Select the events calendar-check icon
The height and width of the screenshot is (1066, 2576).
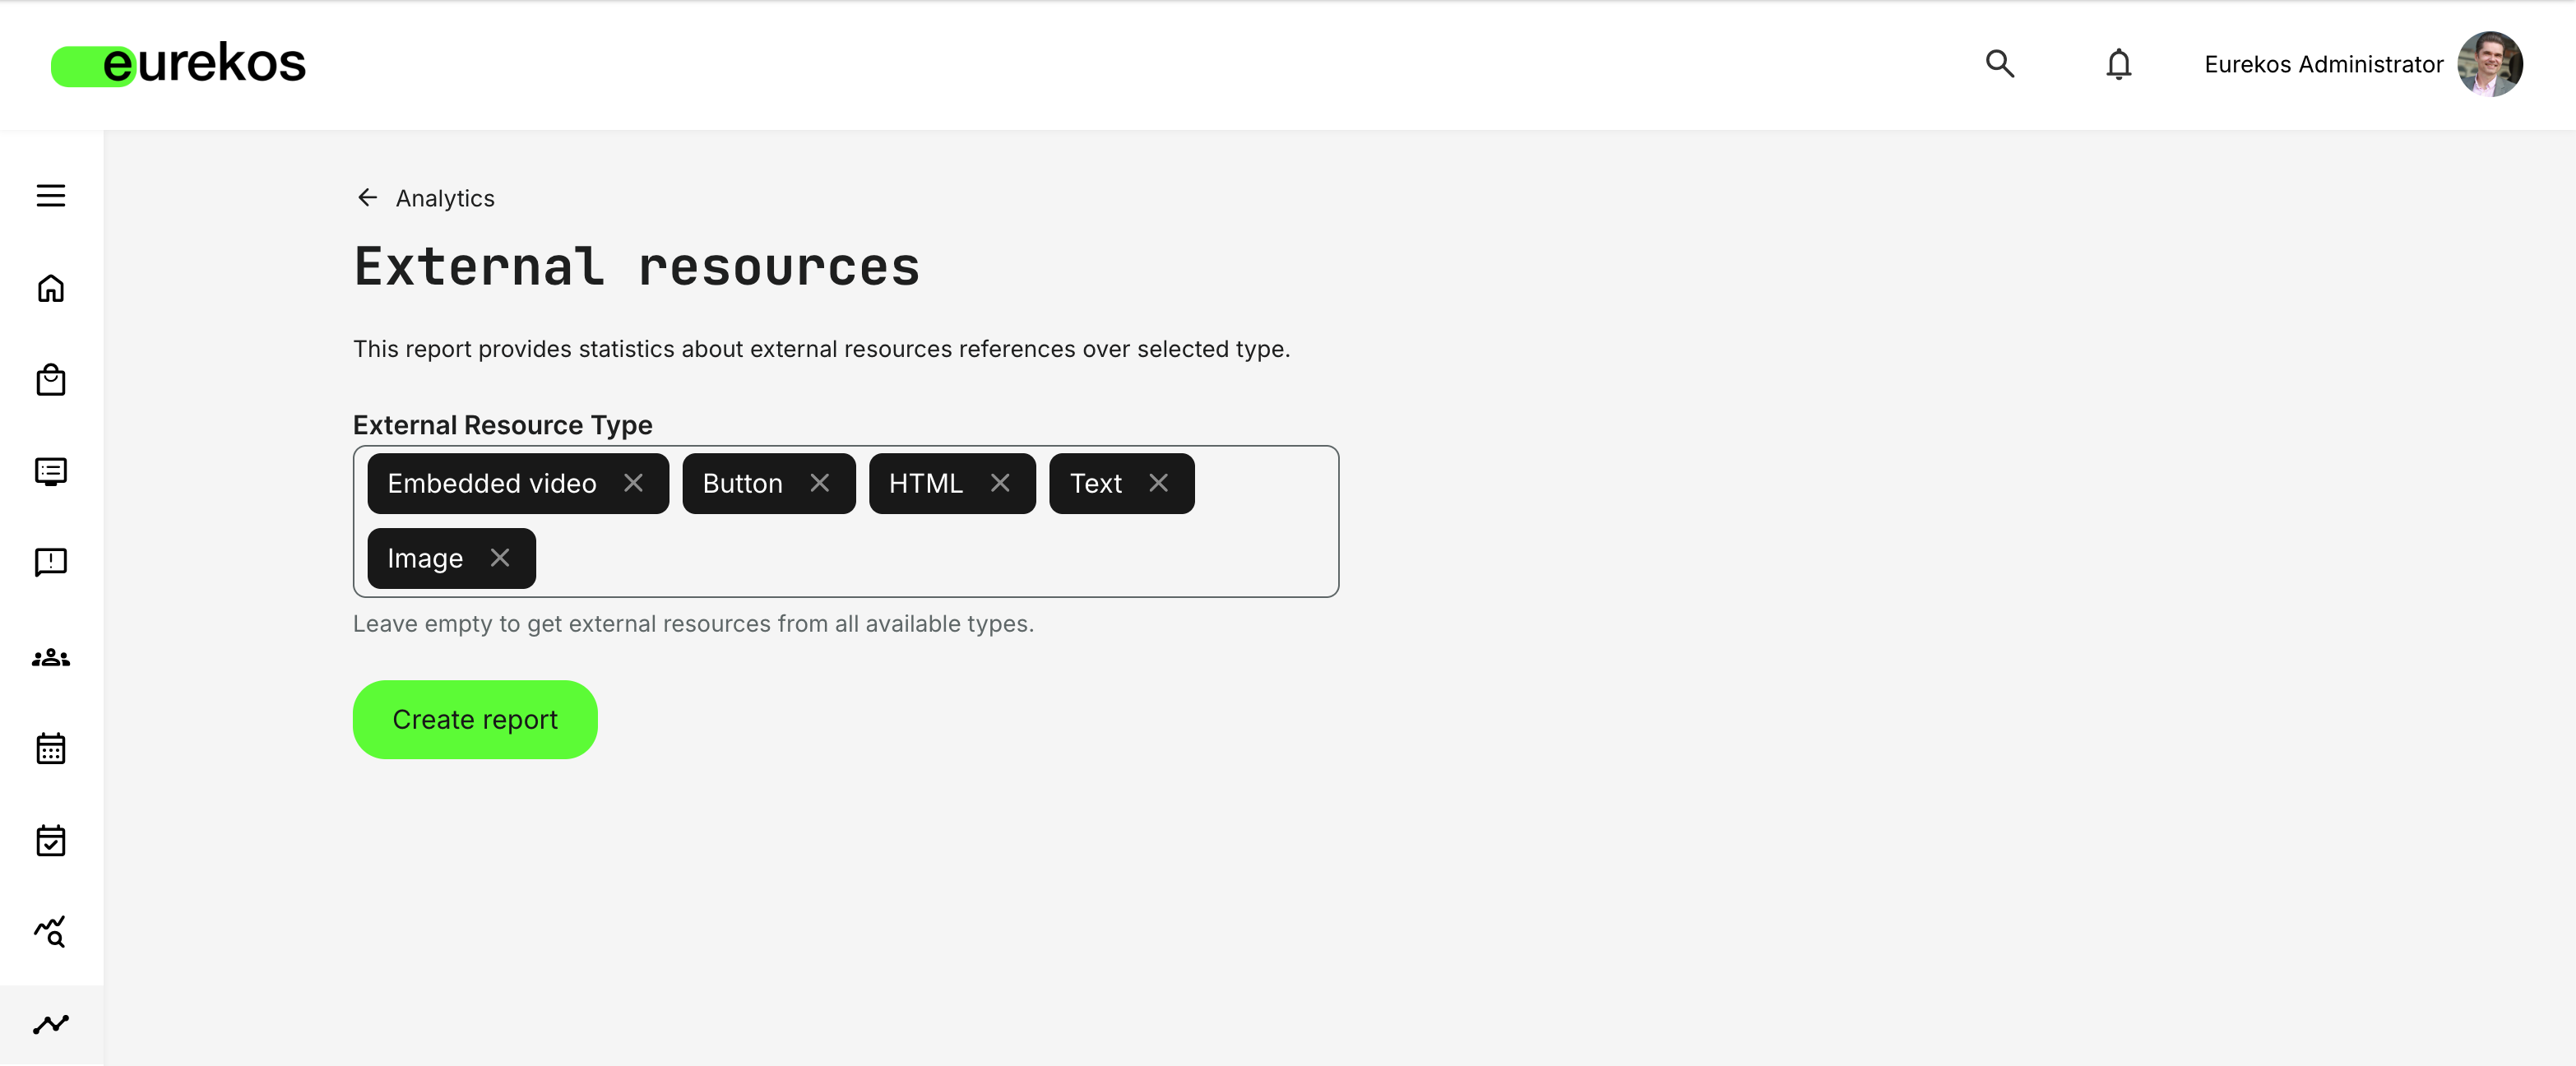click(x=51, y=840)
